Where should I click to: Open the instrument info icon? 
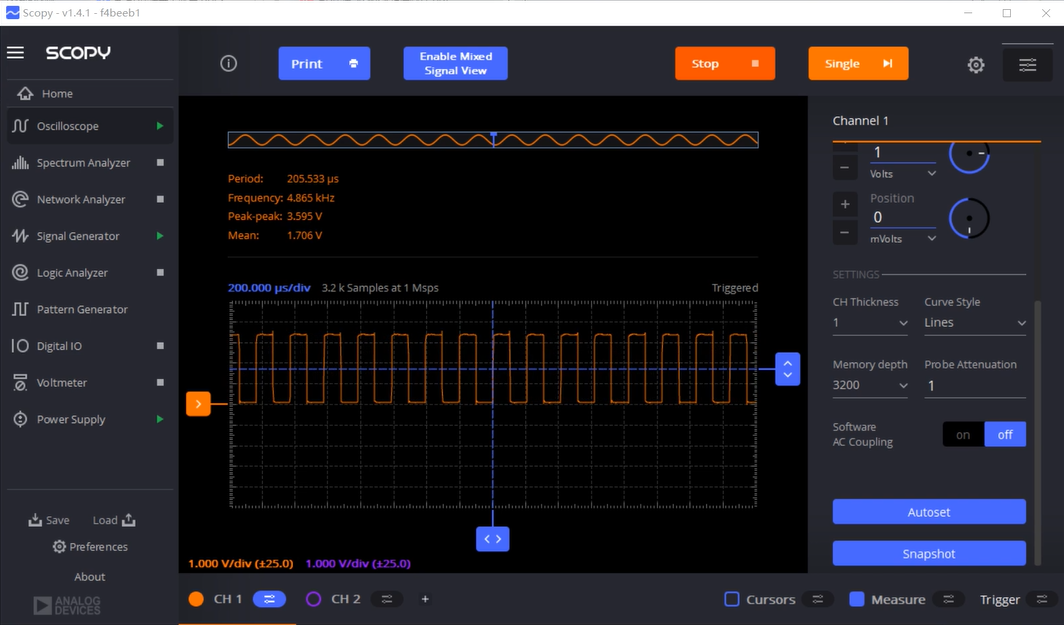[229, 63]
